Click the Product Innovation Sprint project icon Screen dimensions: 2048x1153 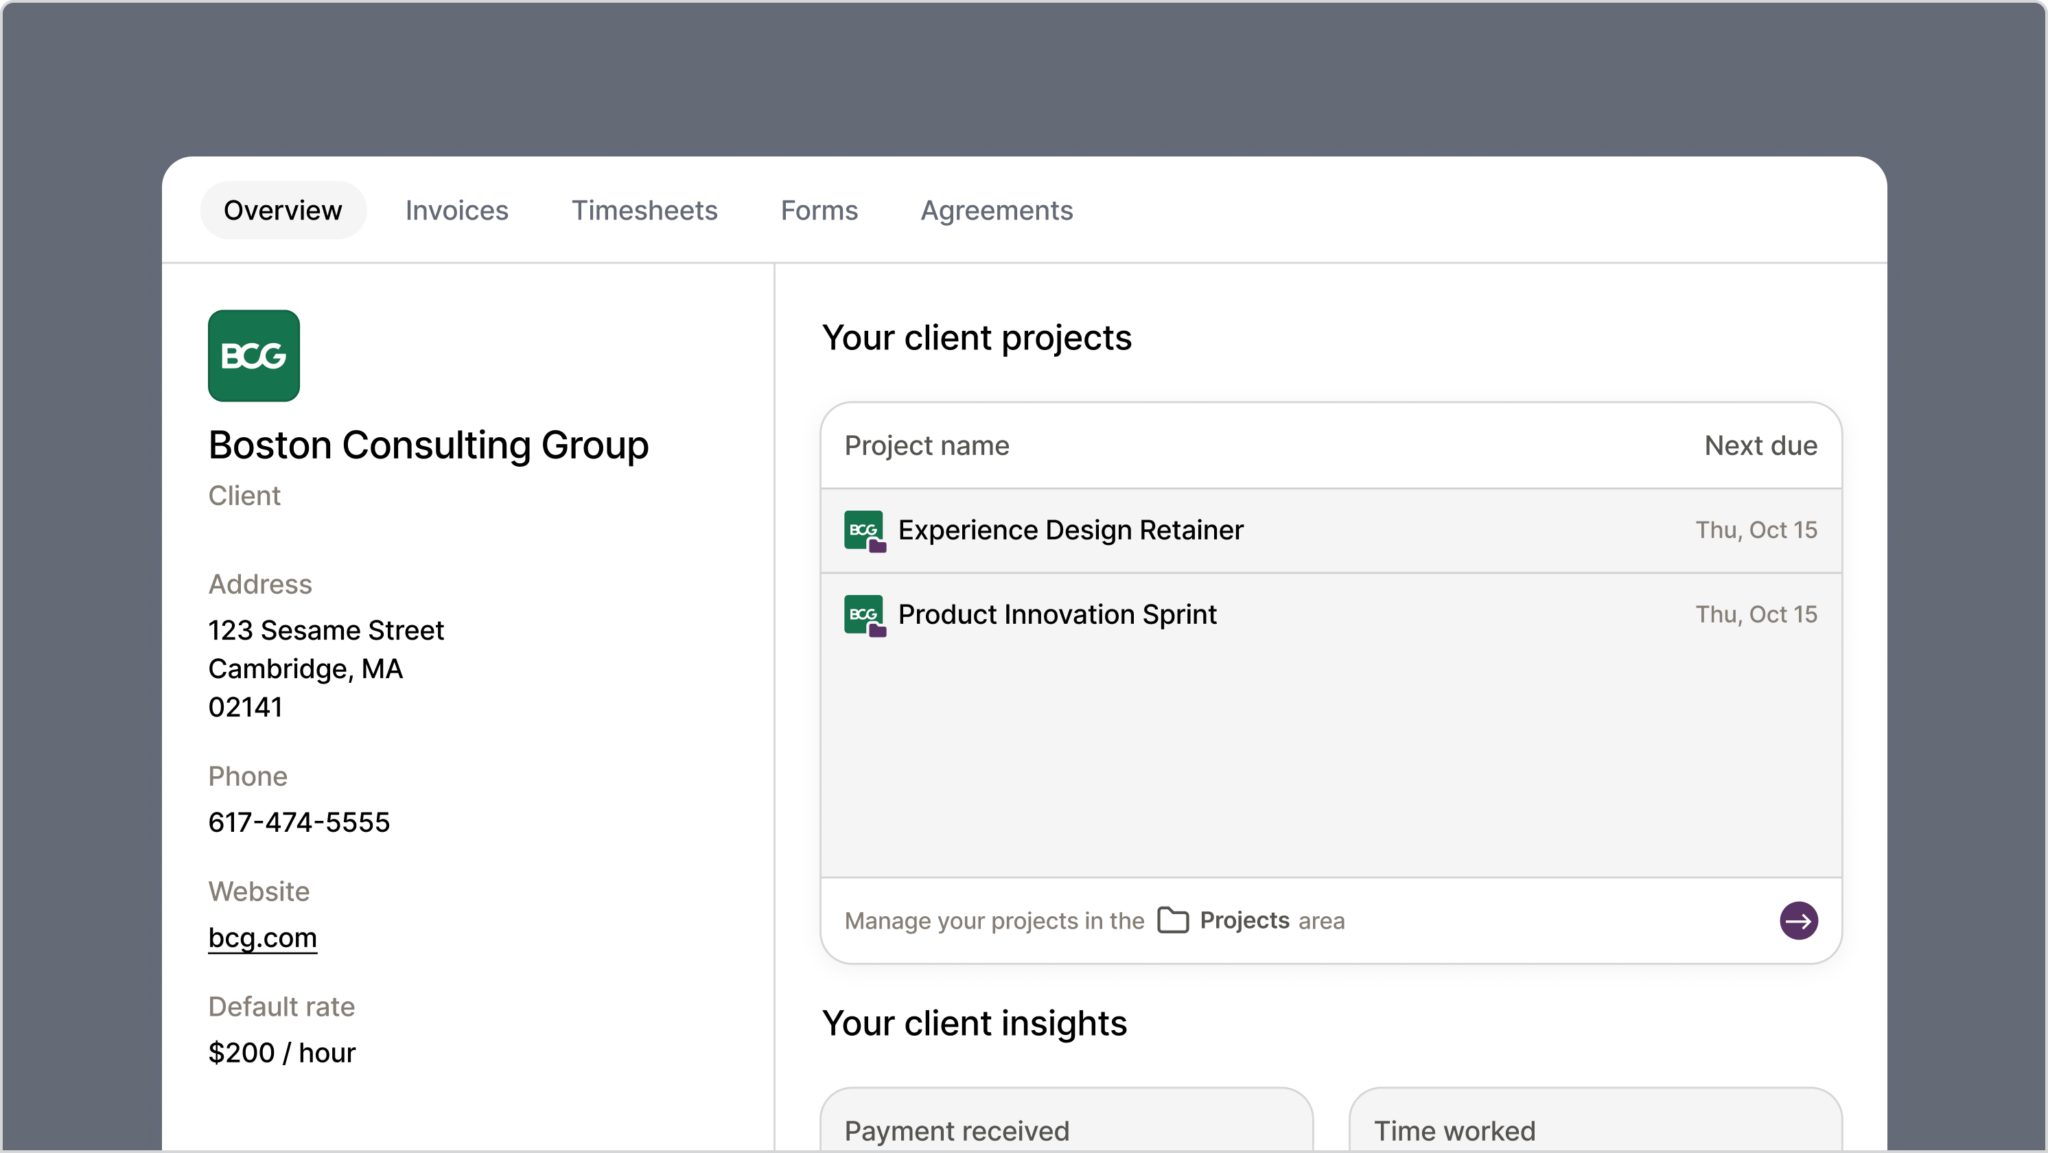(x=865, y=615)
